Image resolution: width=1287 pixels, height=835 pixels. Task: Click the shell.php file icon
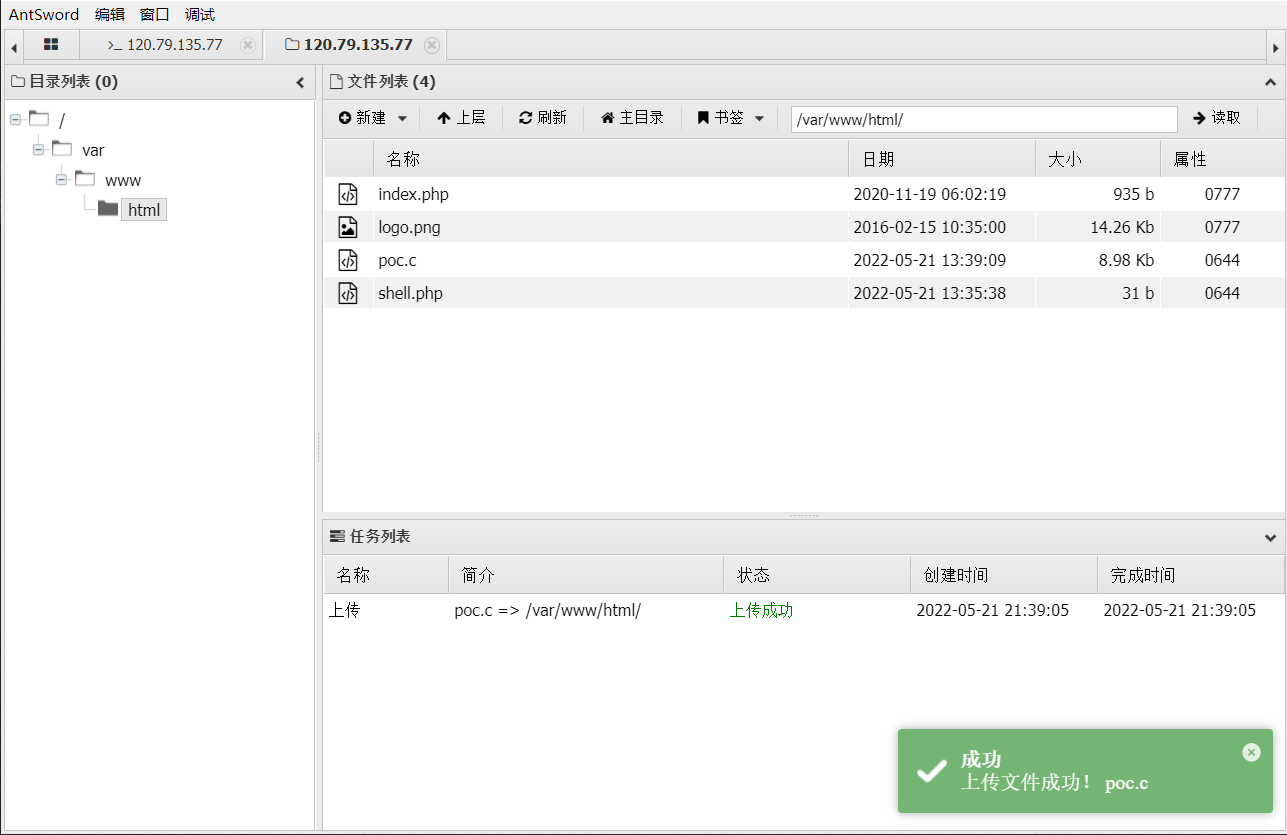347,293
